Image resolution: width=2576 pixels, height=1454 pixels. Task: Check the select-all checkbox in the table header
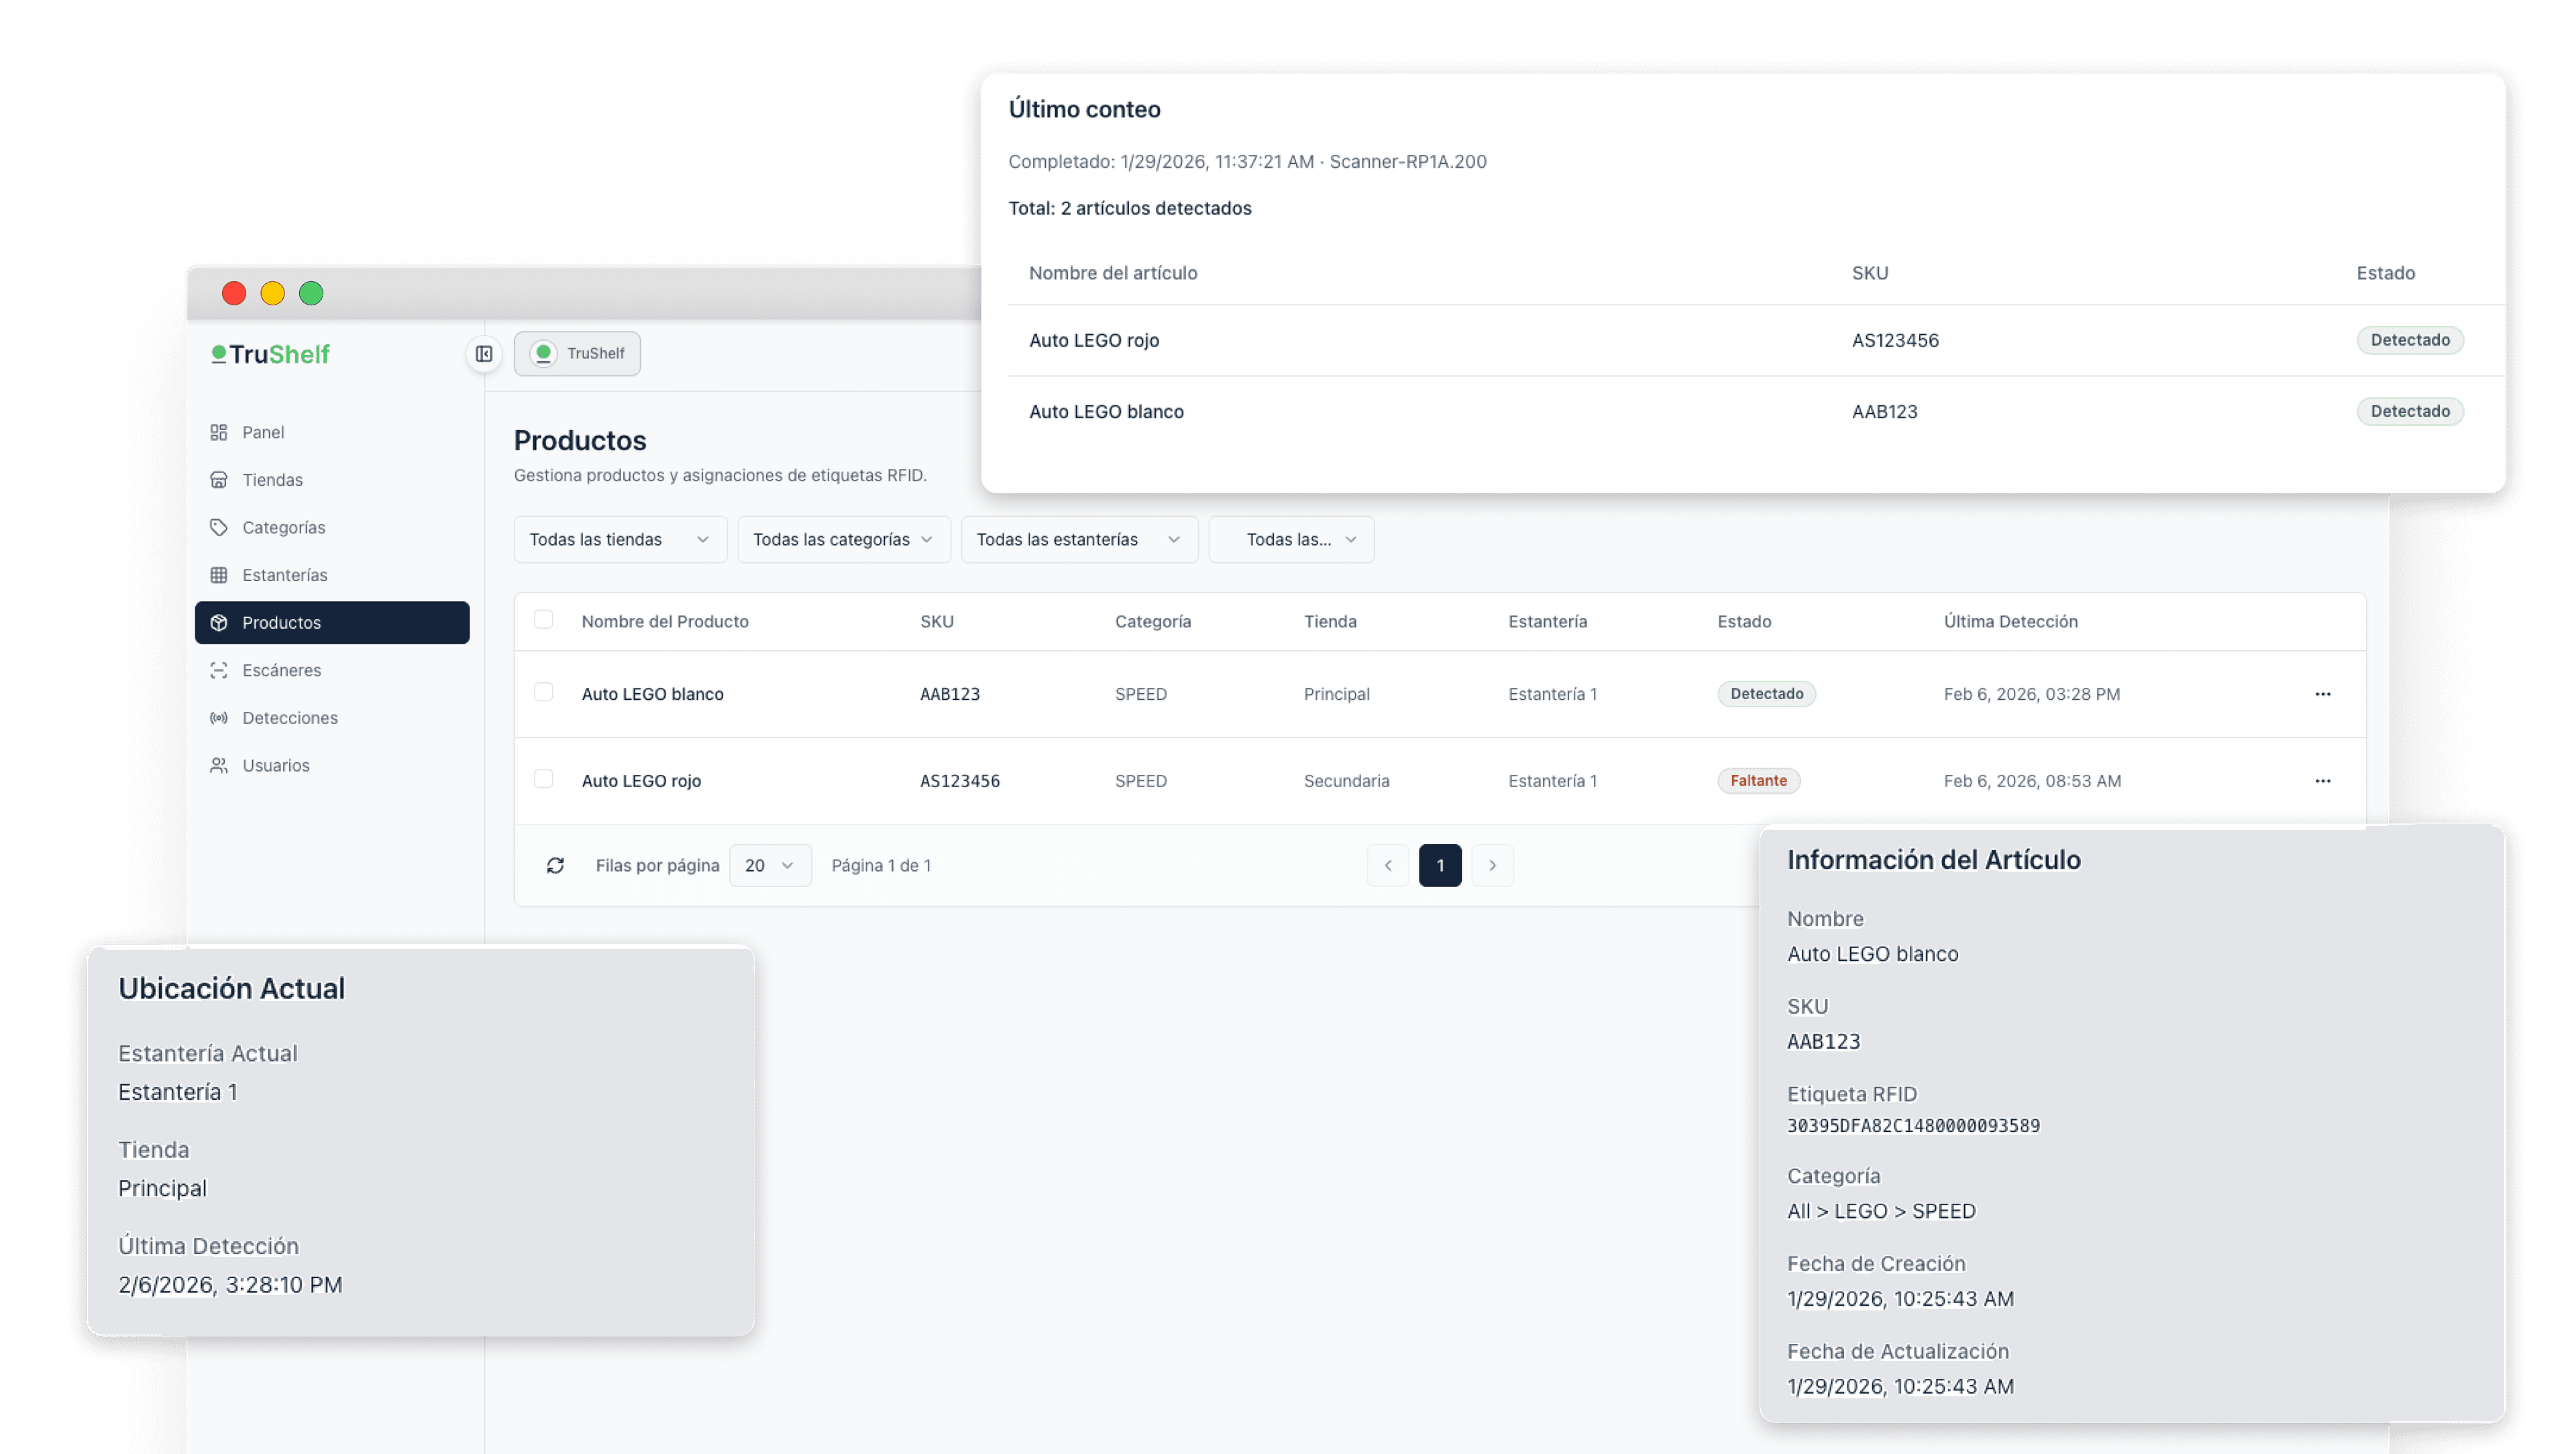pos(544,620)
